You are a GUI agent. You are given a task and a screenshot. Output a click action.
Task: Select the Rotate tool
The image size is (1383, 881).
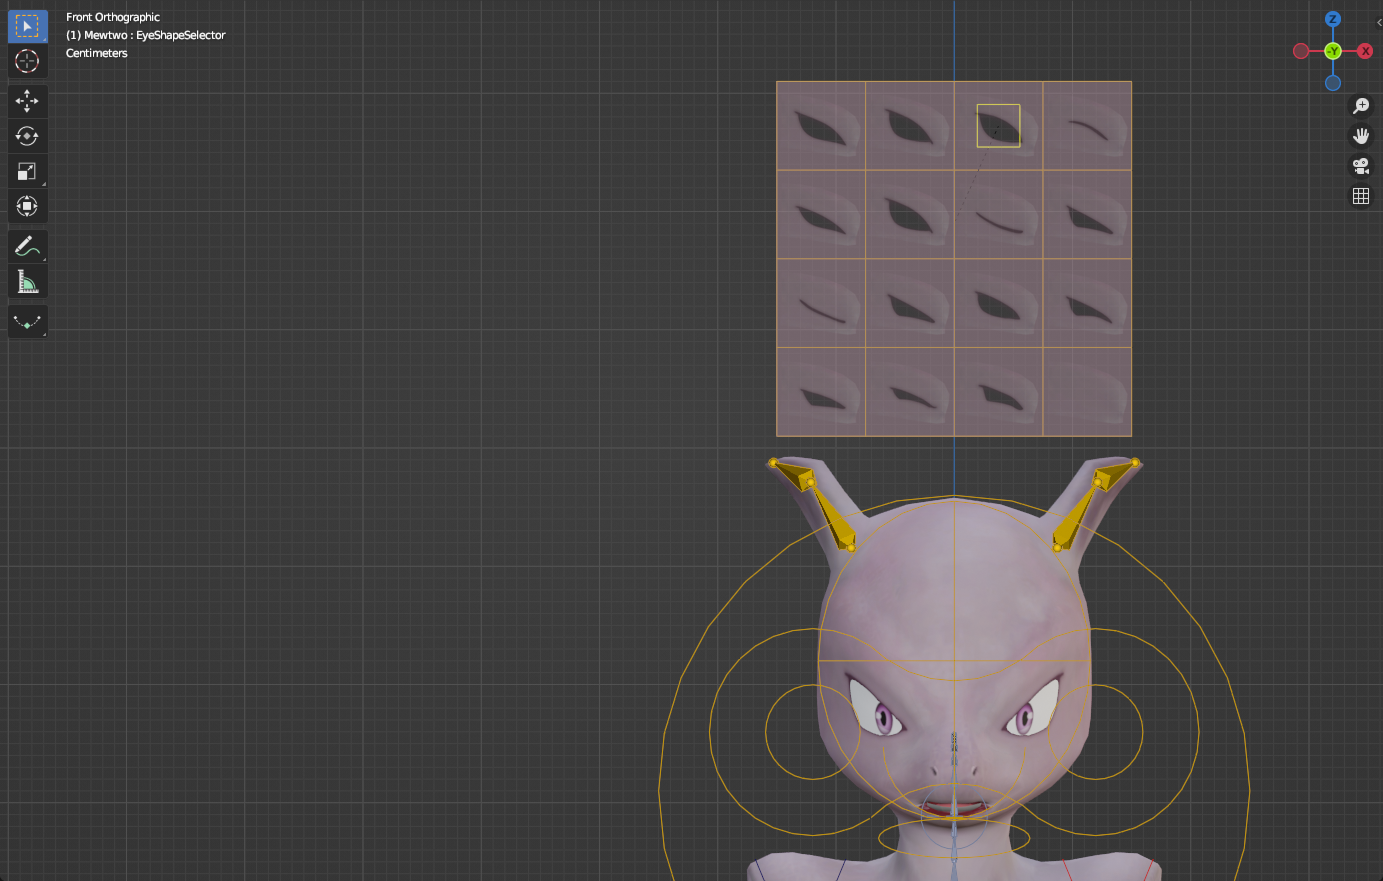pos(27,136)
